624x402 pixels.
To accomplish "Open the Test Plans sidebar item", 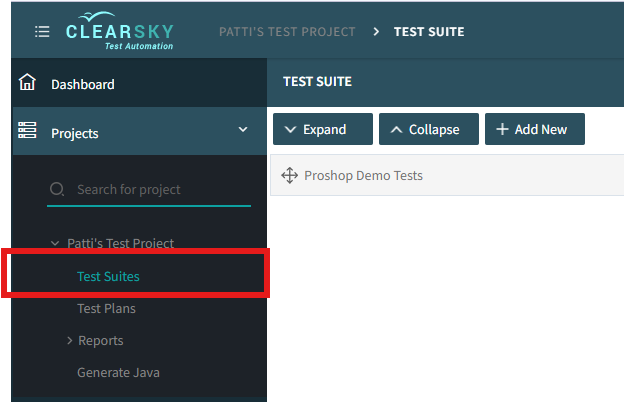I will [x=106, y=308].
